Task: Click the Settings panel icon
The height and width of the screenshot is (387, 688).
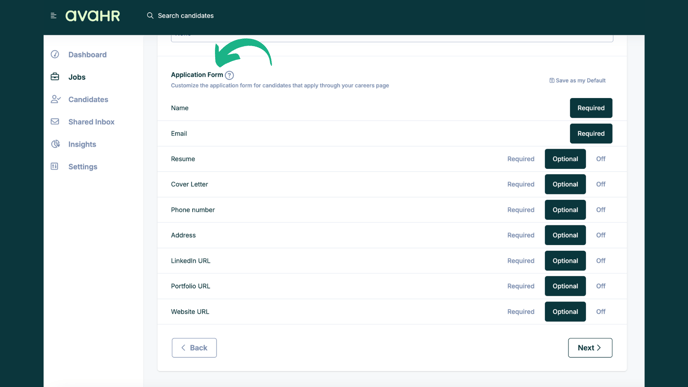Action: tap(54, 166)
